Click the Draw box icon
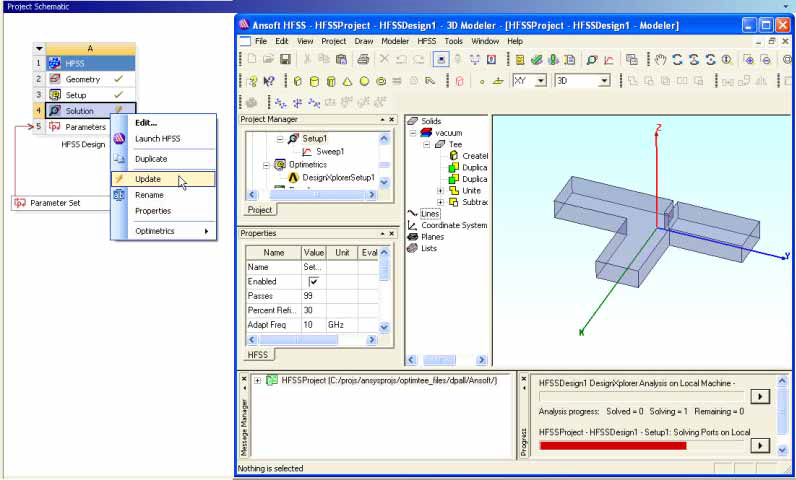The height and width of the screenshot is (480, 796). click(296, 81)
